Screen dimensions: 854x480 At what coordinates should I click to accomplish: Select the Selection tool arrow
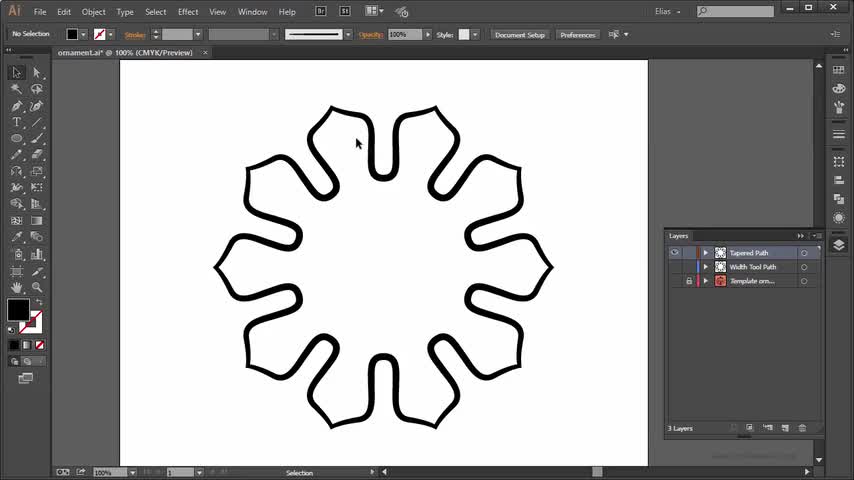(x=16, y=72)
